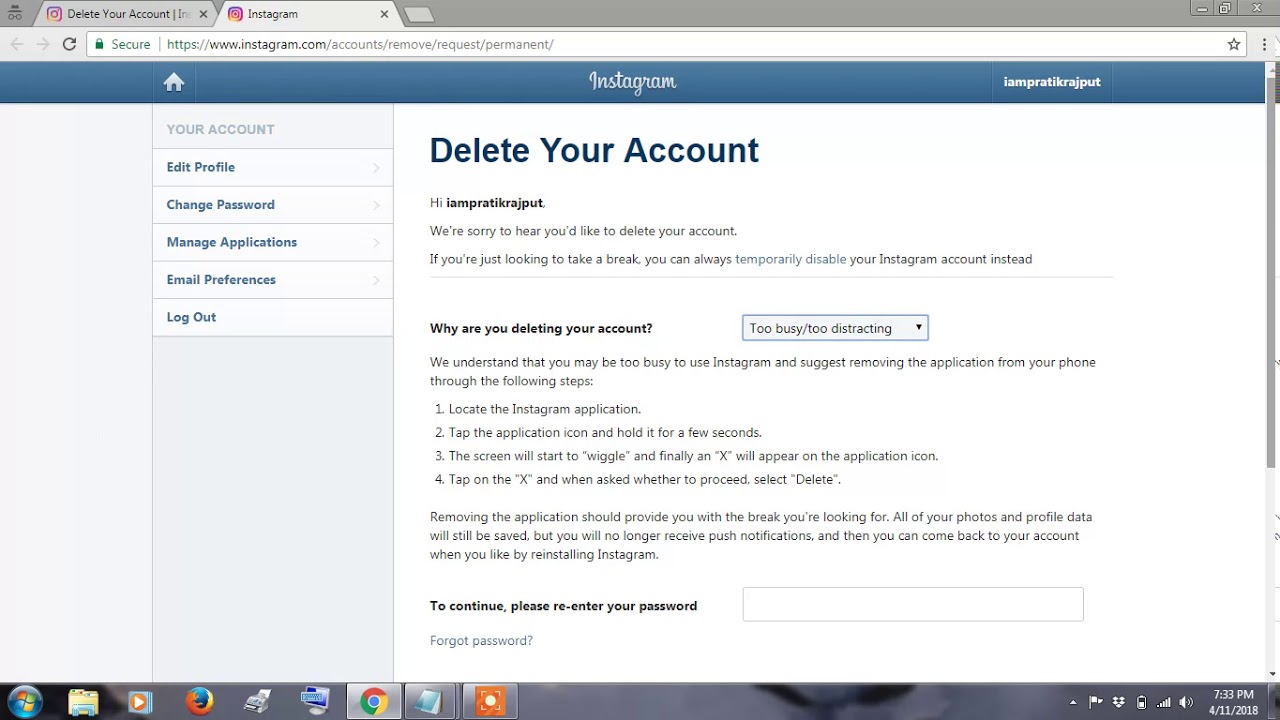Viewport: 1280px width, 720px height.
Task: Expand the Edit Profile chevron arrow
Action: pyautogui.click(x=377, y=168)
